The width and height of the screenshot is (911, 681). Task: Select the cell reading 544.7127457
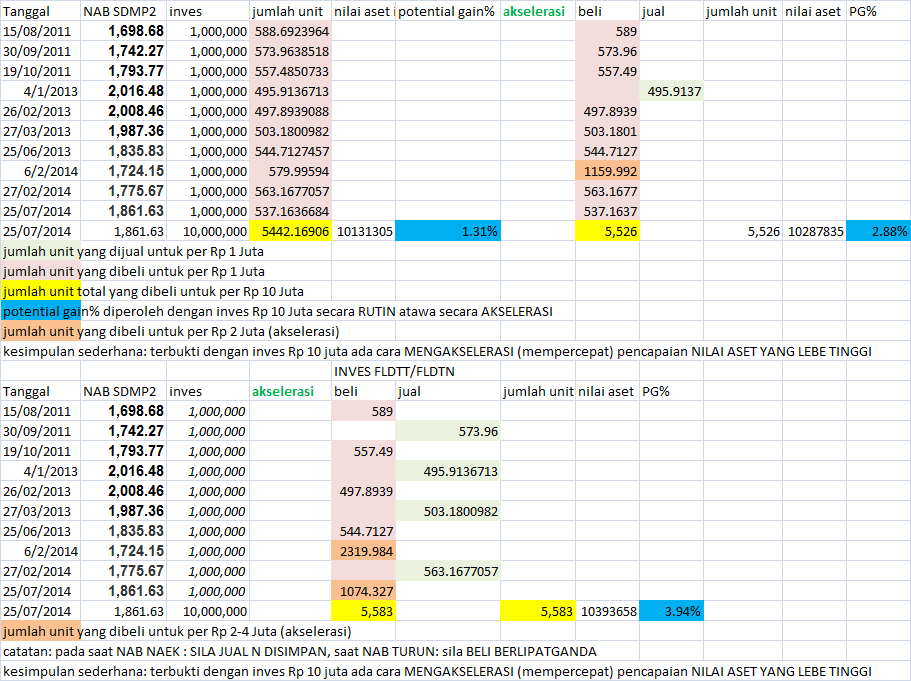click(290, 152)
